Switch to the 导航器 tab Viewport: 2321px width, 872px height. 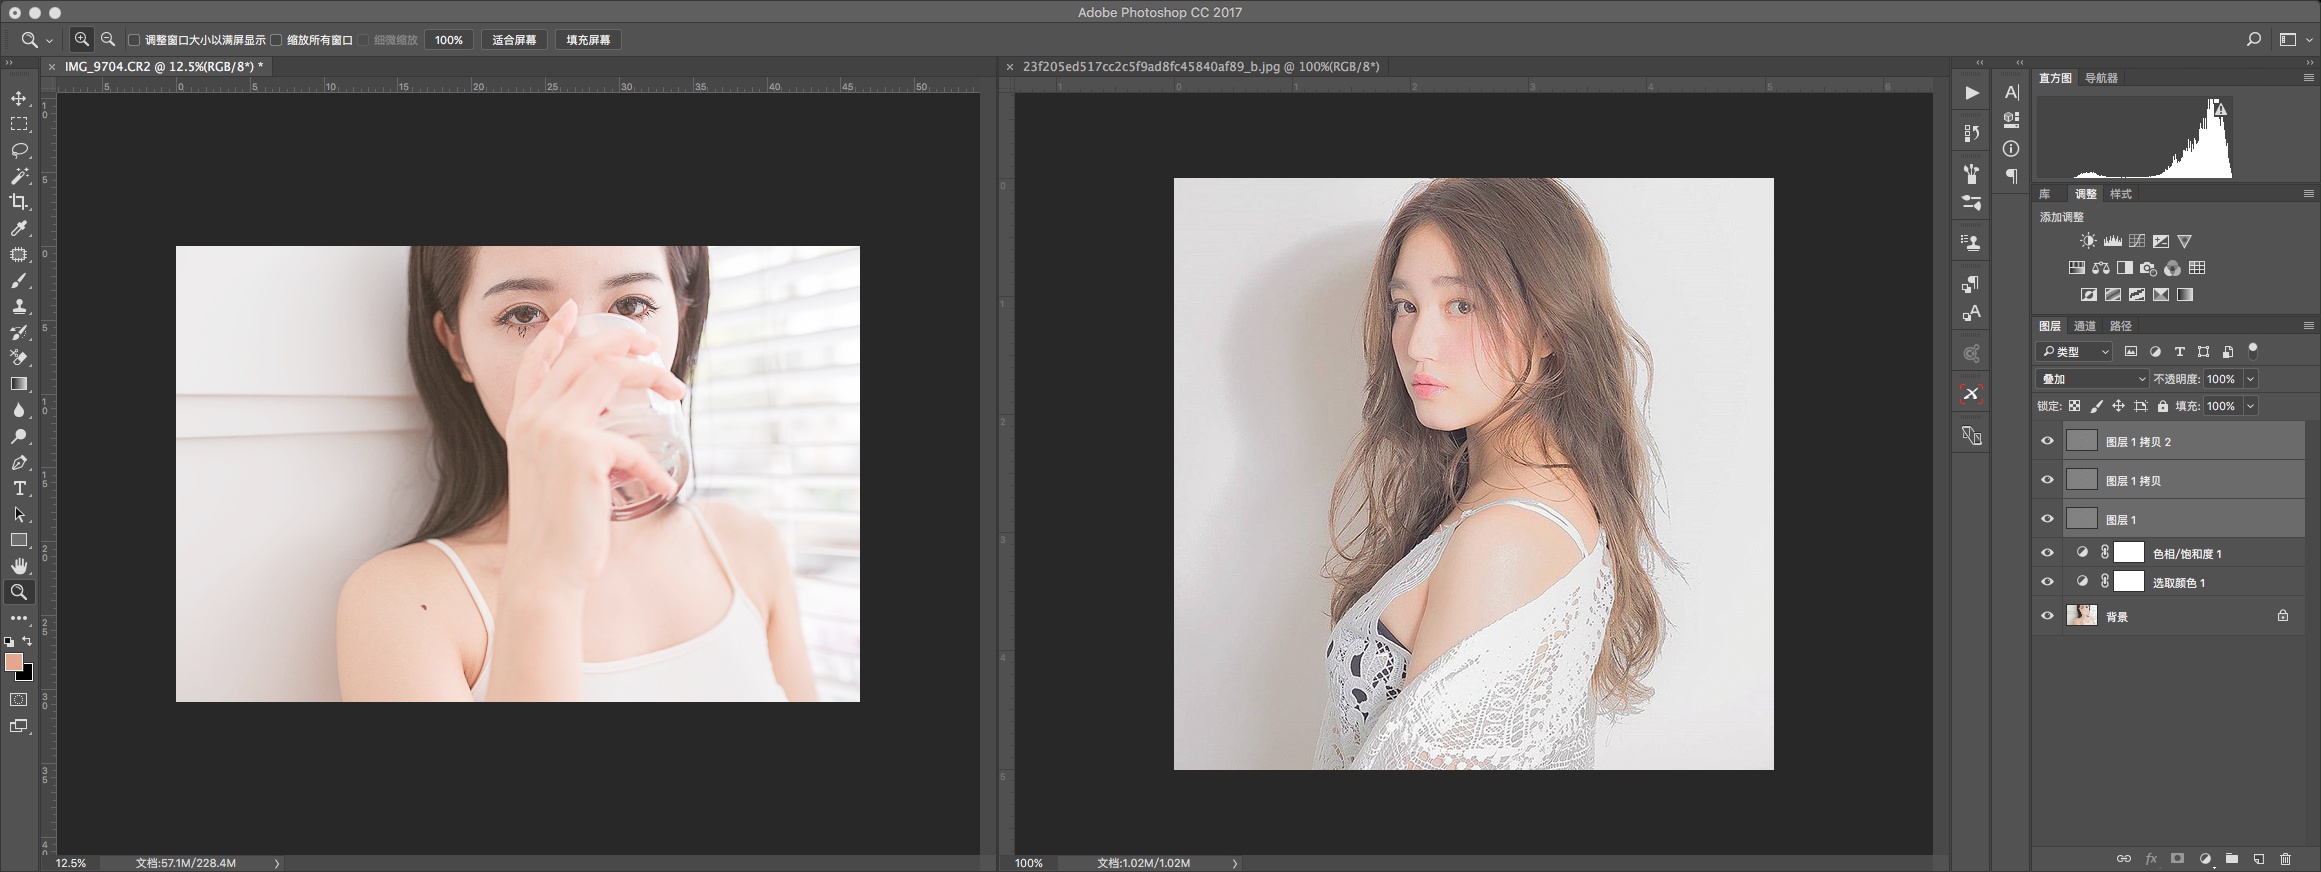pos(2101,78)
